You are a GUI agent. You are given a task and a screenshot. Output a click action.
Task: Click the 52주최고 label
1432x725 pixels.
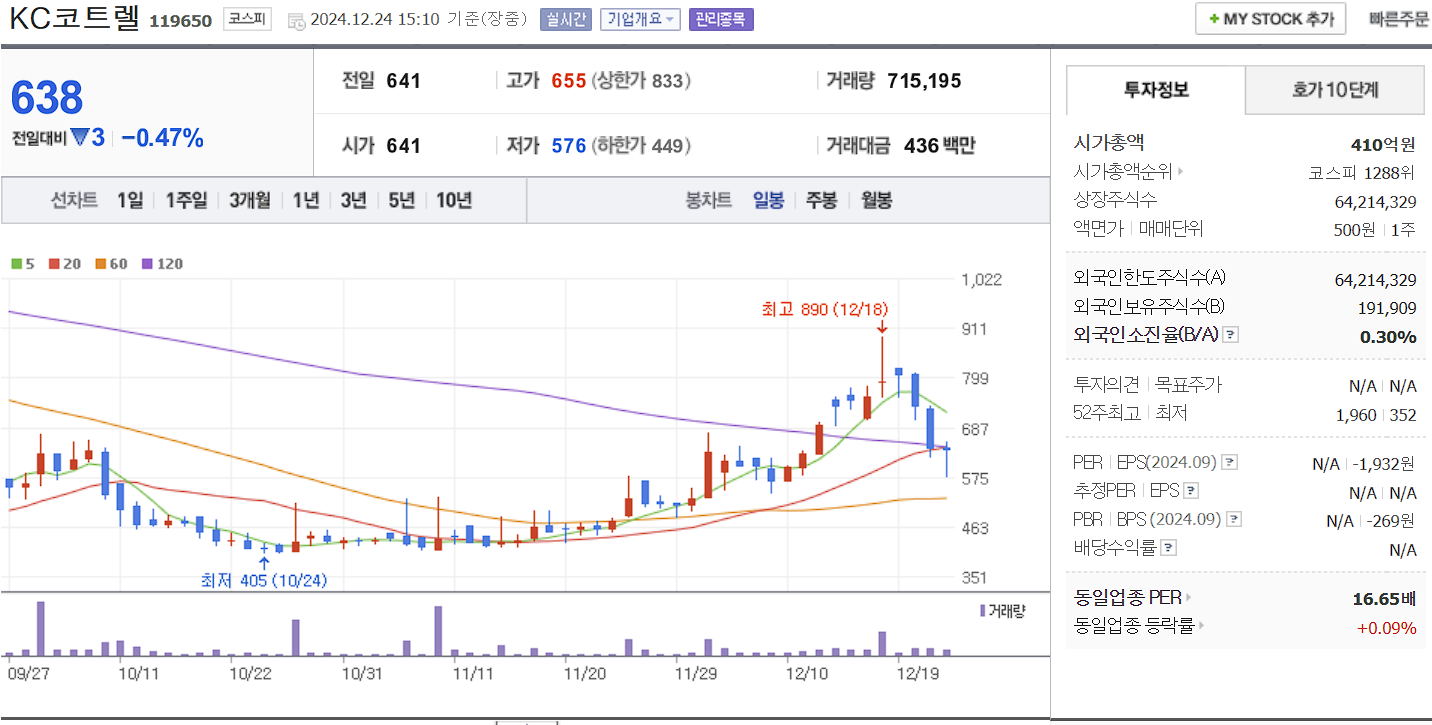1106,413
